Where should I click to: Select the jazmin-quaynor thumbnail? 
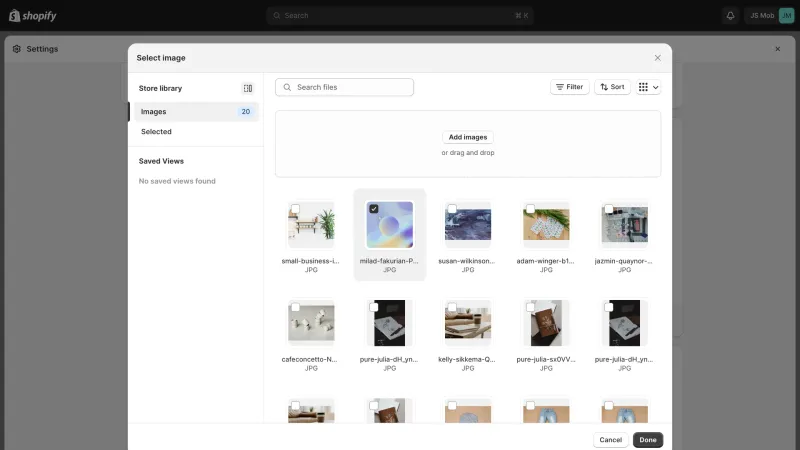tap(624, 224)
